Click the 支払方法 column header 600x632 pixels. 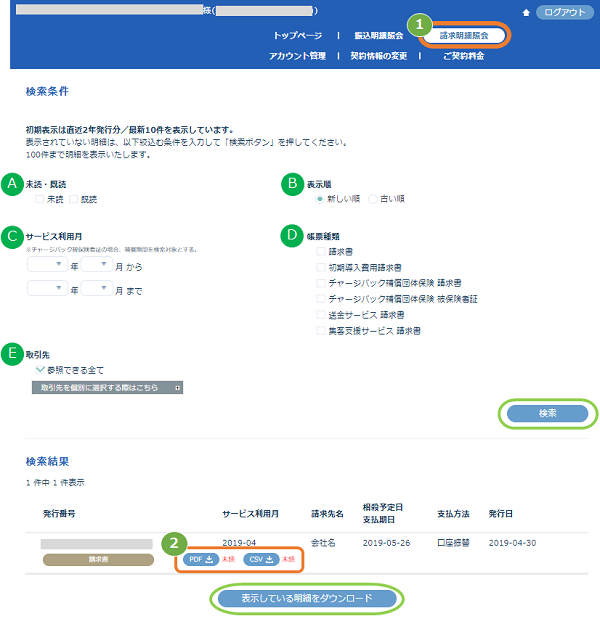click(453, 514)
